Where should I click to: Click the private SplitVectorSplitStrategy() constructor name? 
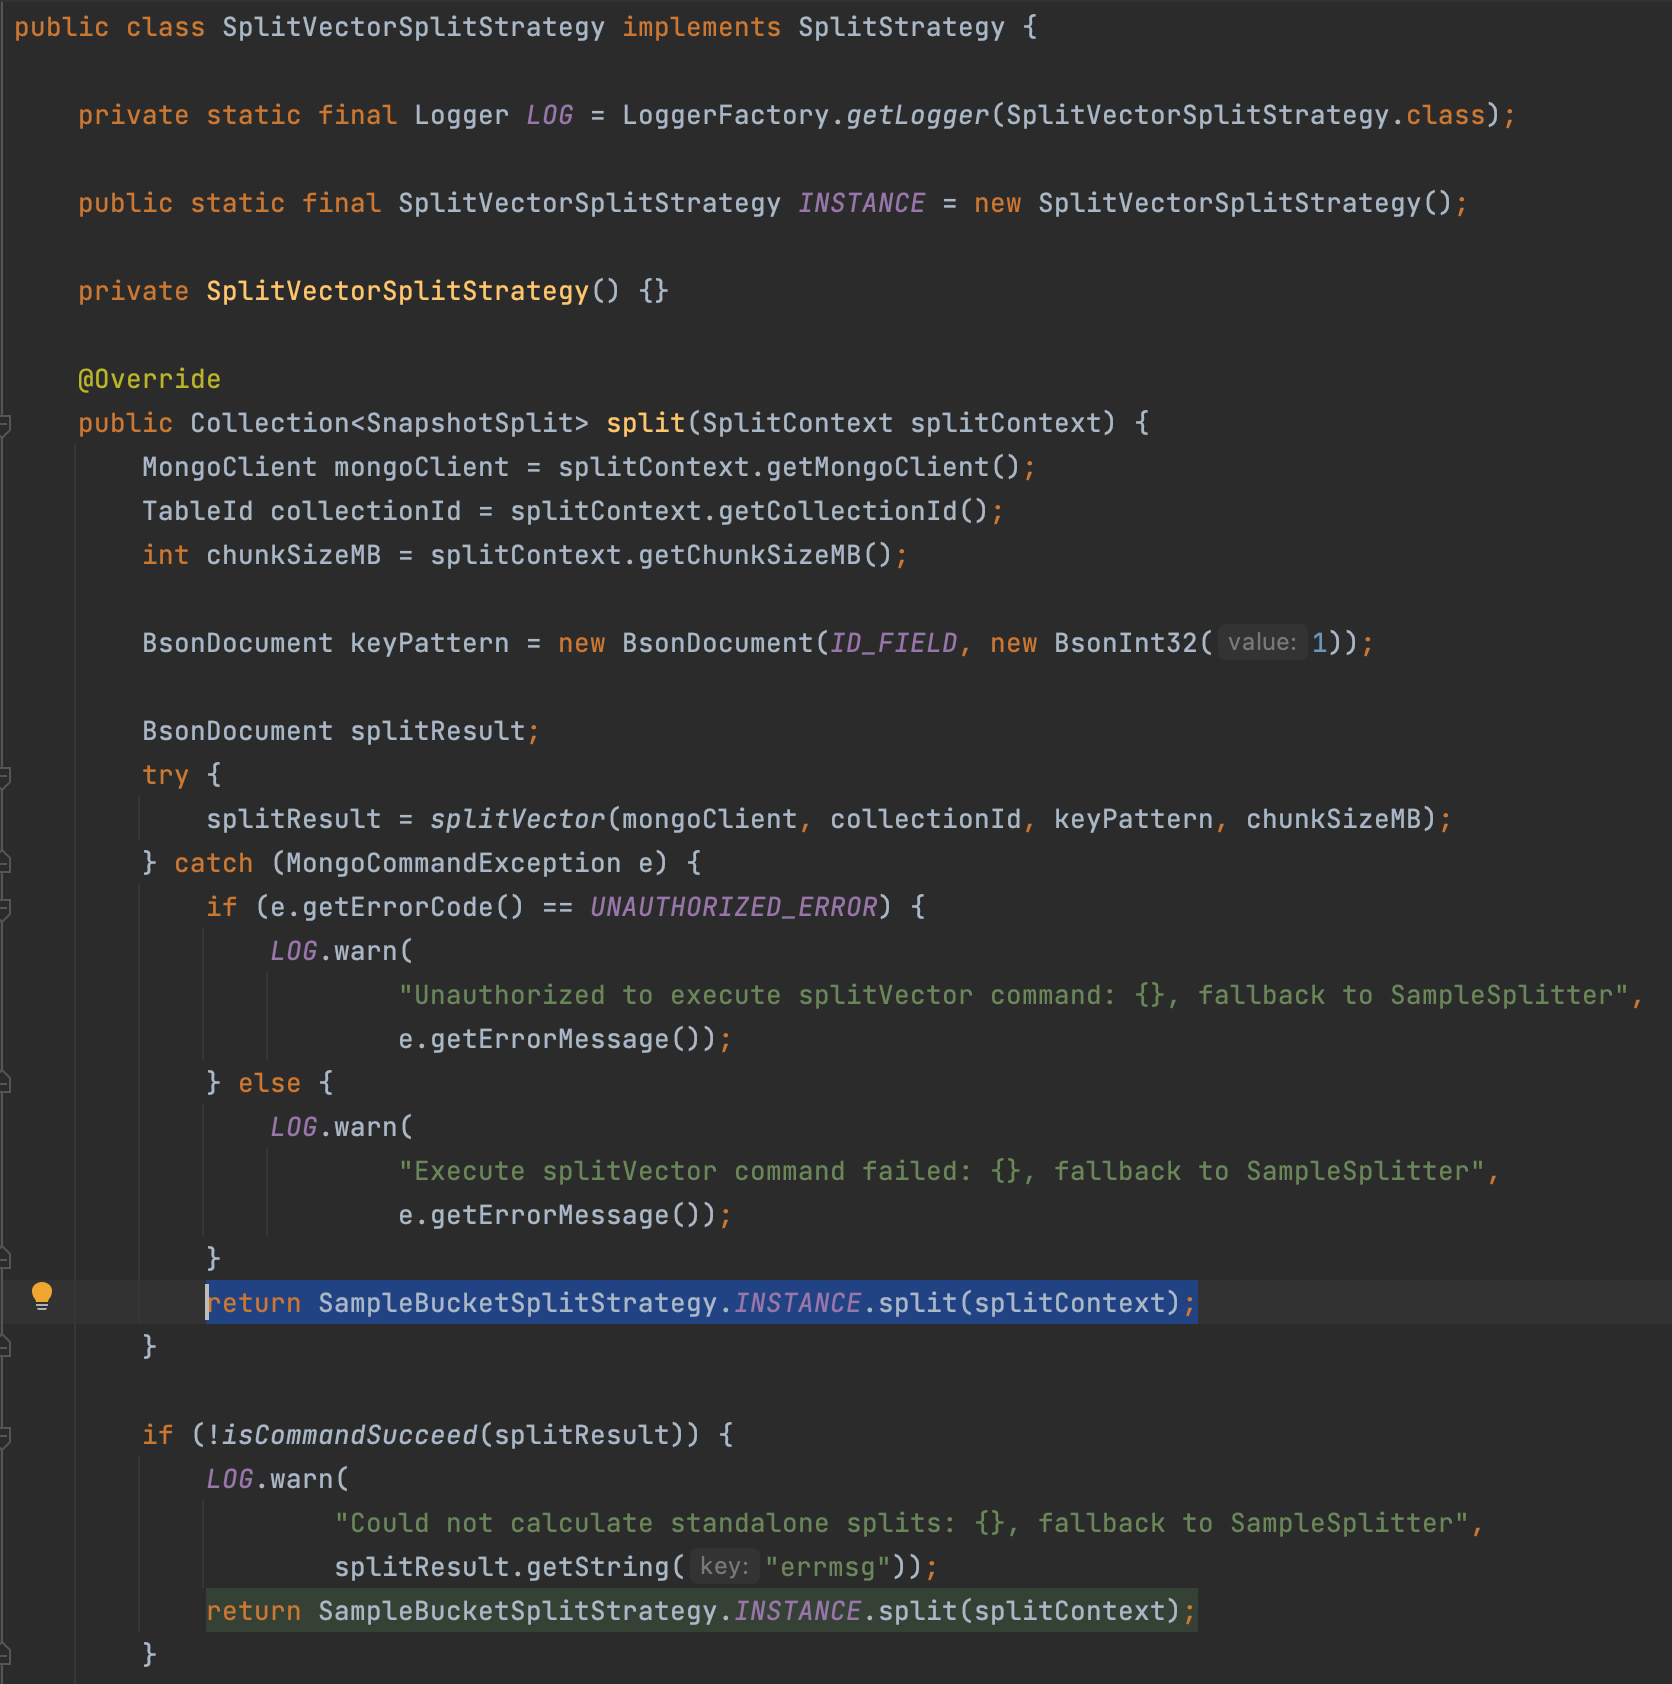(397, 291)
